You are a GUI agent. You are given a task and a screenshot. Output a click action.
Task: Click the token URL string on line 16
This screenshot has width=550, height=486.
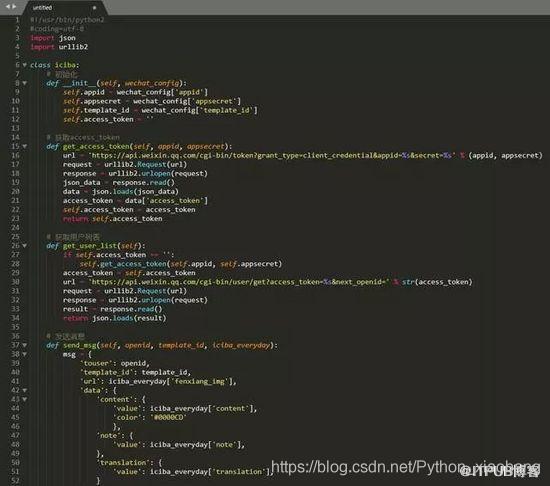pos(271,155)
